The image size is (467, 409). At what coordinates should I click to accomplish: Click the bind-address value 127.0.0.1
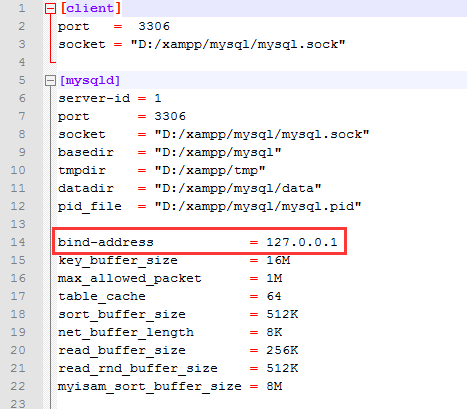(x=302, y=242)
